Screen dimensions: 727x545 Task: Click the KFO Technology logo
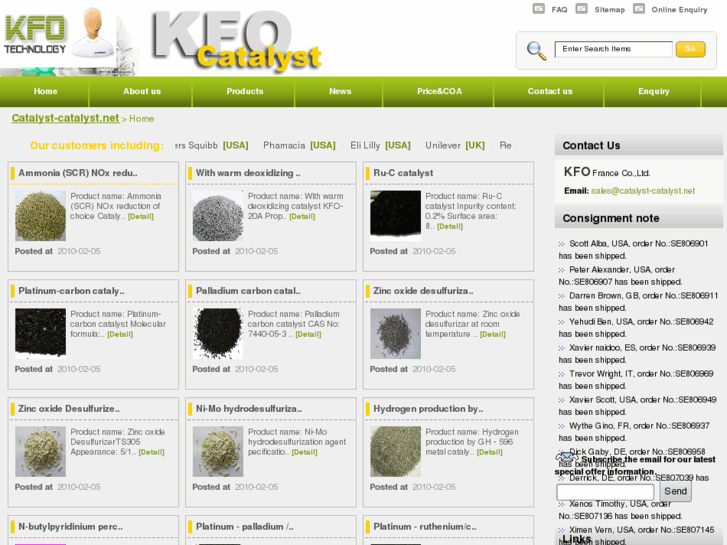coord(35,35)
